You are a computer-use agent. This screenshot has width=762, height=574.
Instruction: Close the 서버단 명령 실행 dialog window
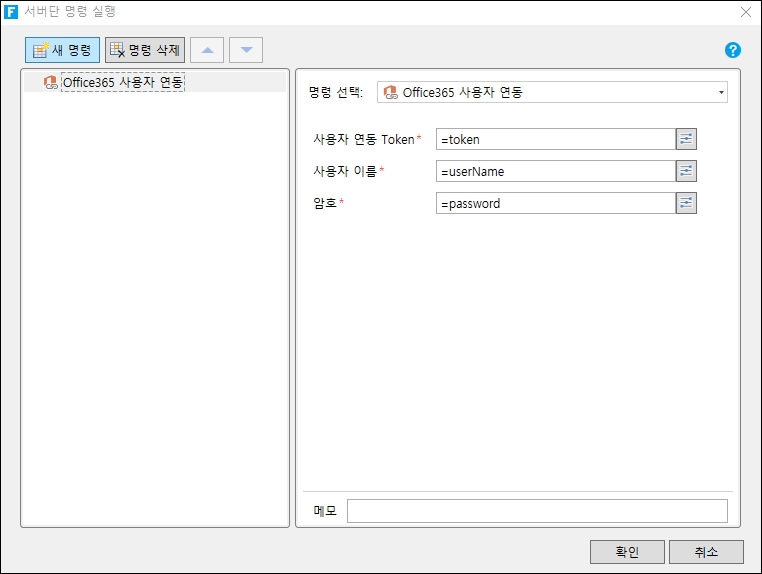[x=745, y=12]
